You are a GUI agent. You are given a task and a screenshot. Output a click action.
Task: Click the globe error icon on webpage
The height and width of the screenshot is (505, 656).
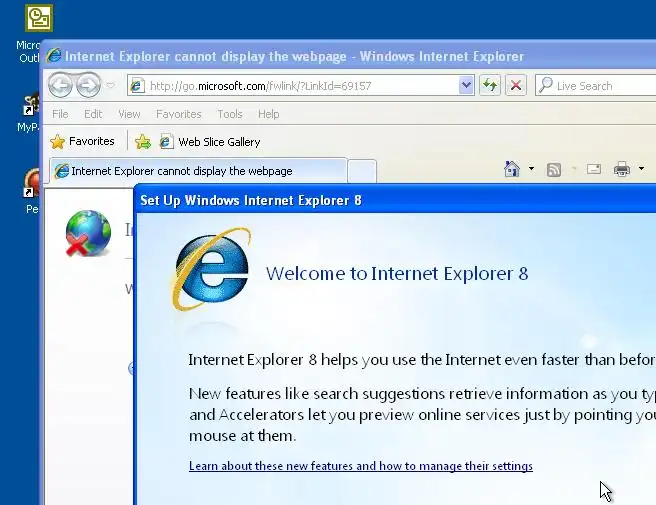[x=88, y=233]
